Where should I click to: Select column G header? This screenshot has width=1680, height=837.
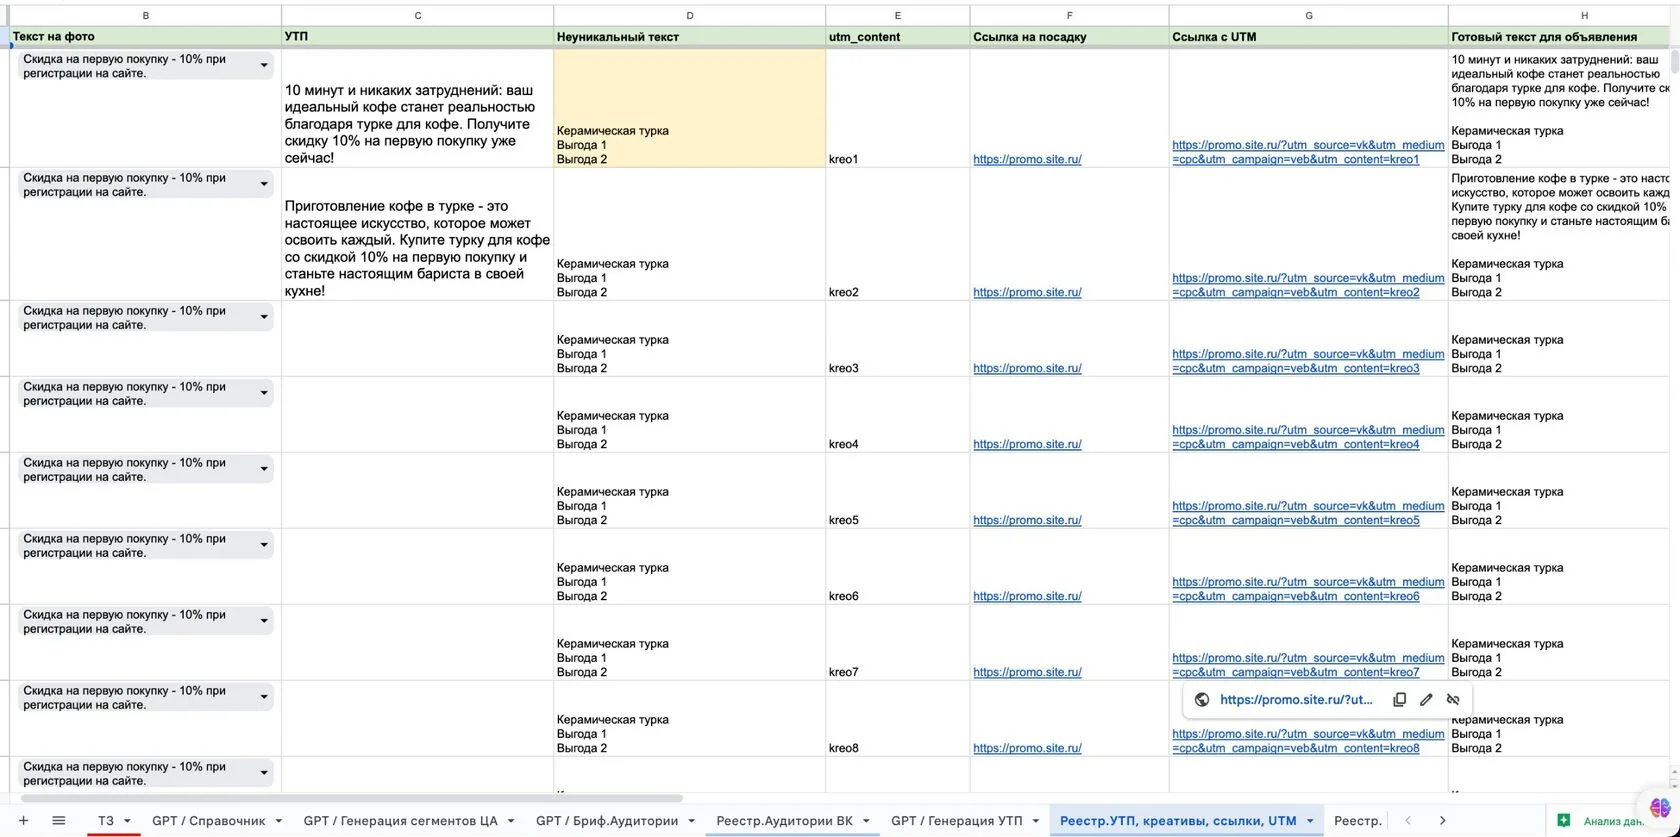(x=1308, y=15)
